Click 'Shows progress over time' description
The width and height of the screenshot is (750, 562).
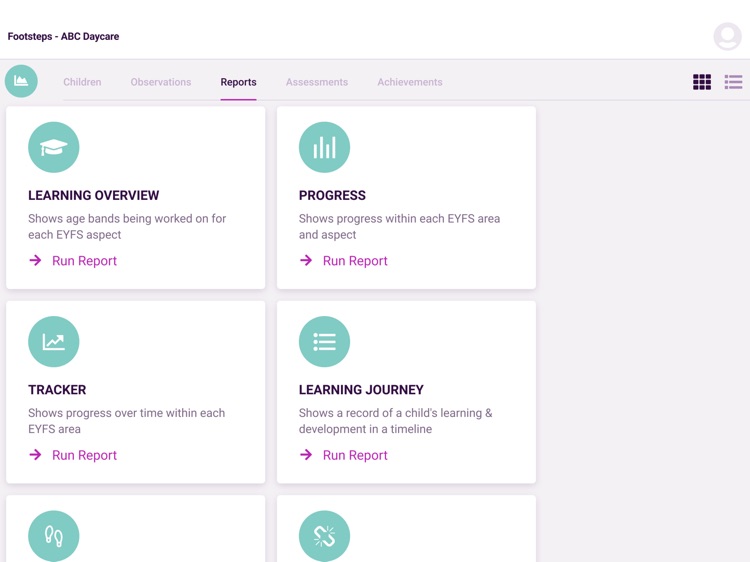(x=126, y=420)
